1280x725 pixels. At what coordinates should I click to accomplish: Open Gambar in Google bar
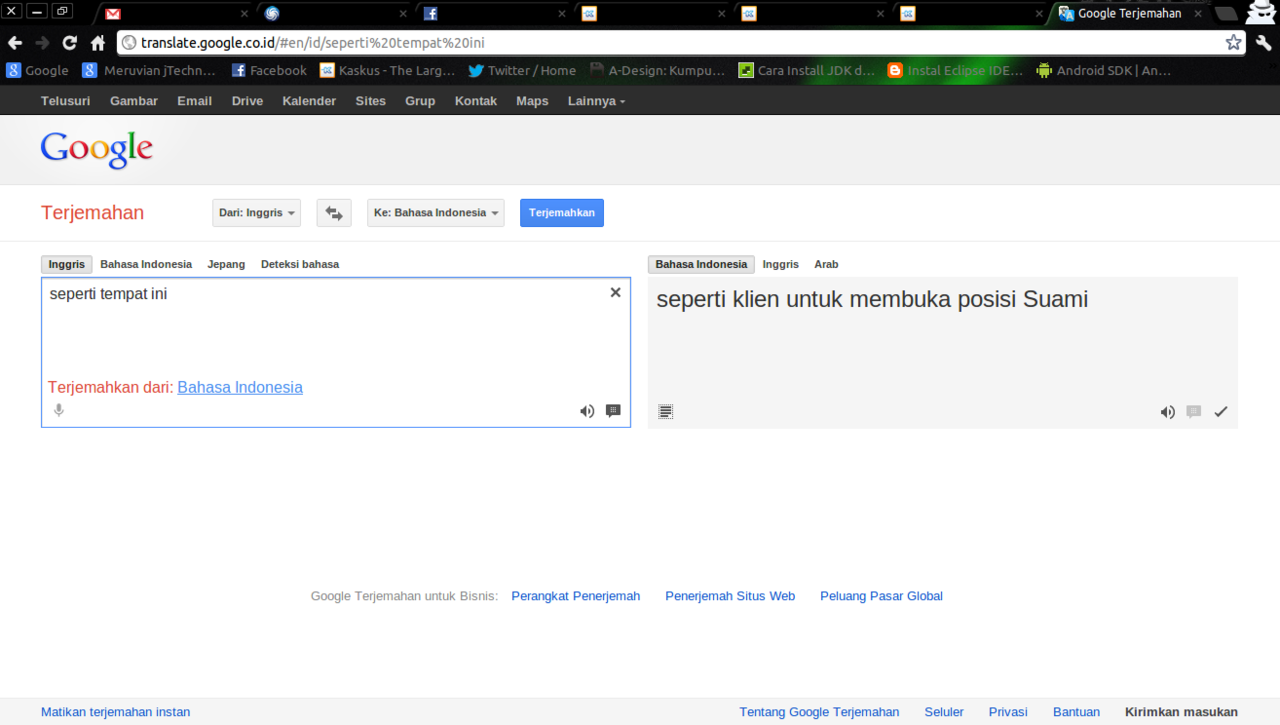coord(134,101)
